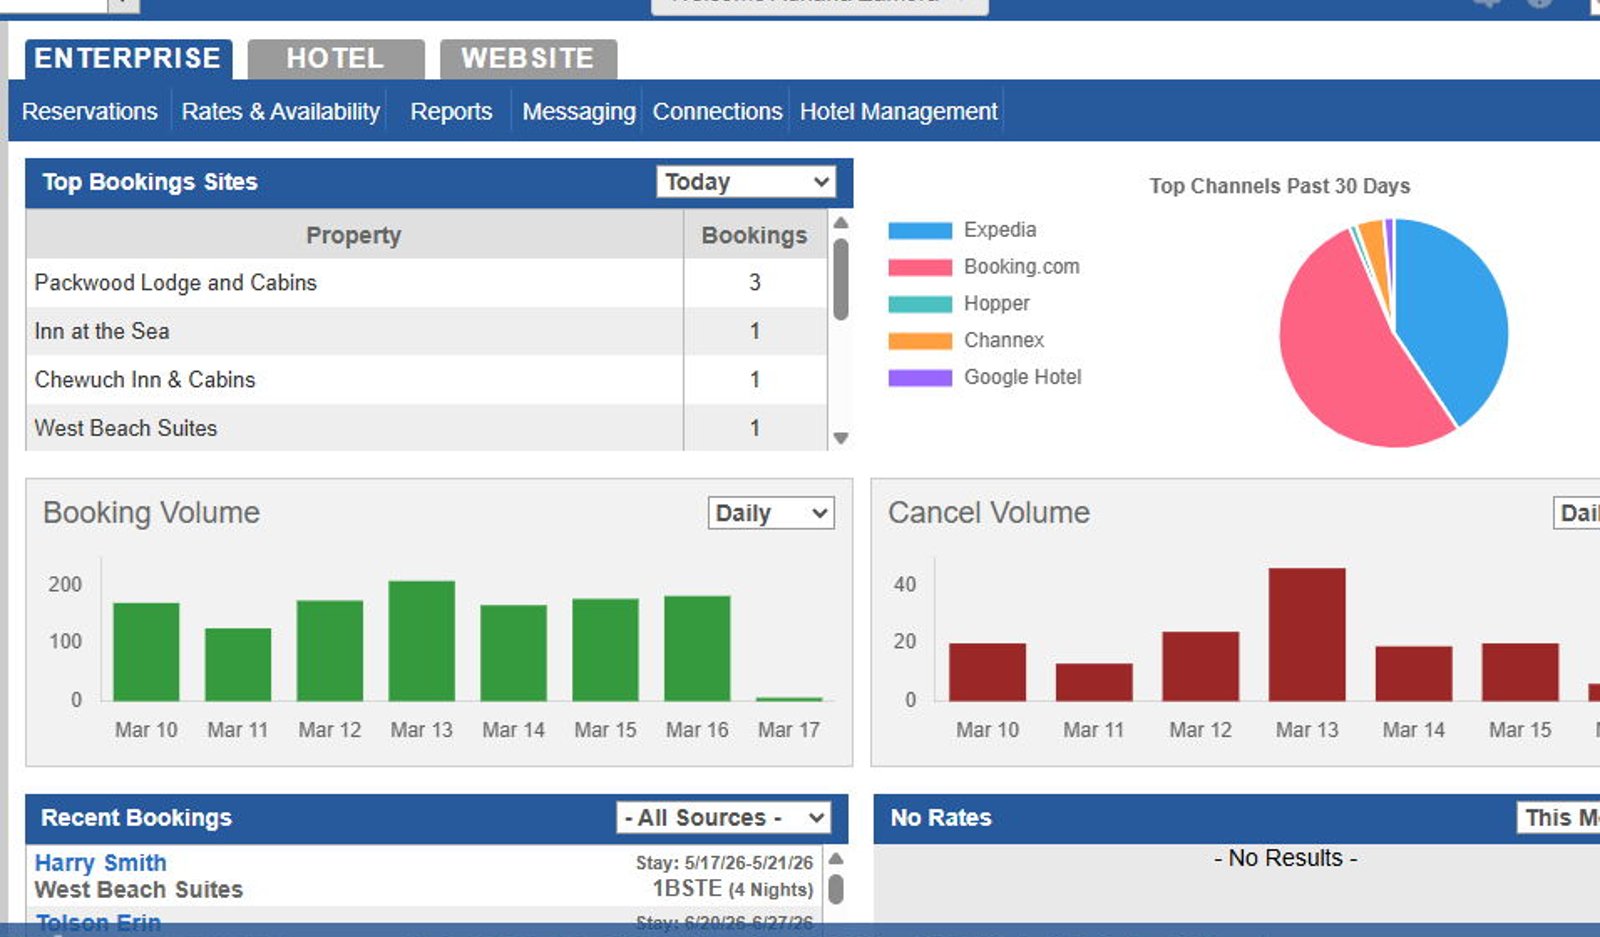Open the Messaging menu
The width and height of the screenshot is (1600, 937).
579,111
